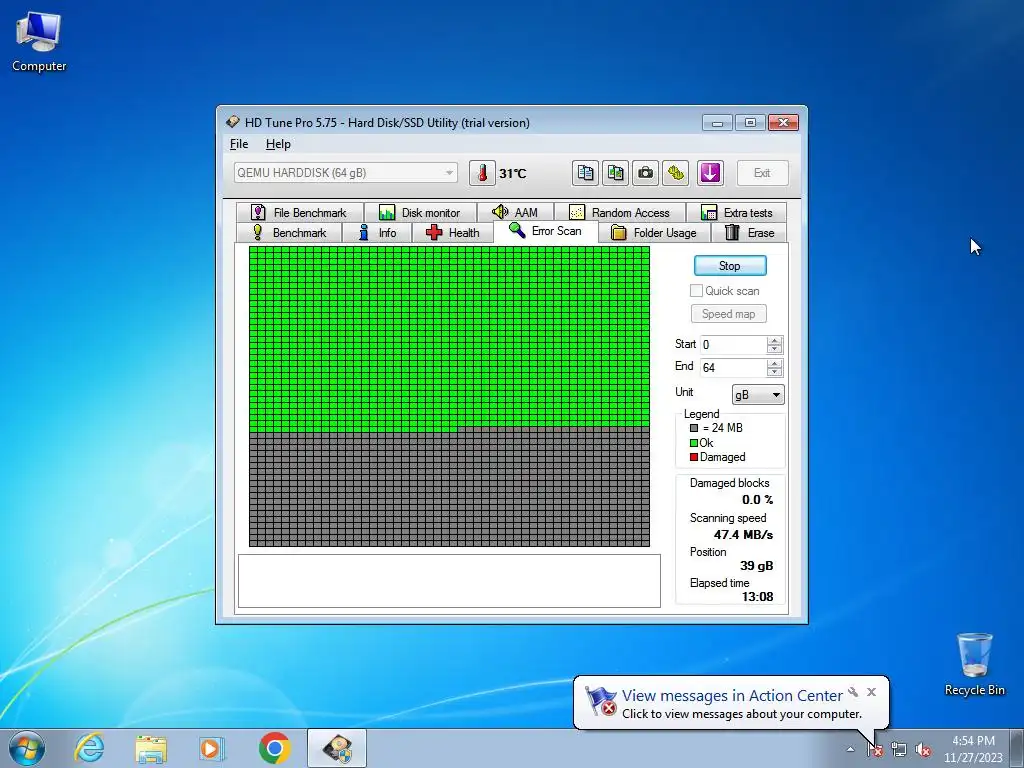Switch to the Benchmark tab

tap(289, 232)
